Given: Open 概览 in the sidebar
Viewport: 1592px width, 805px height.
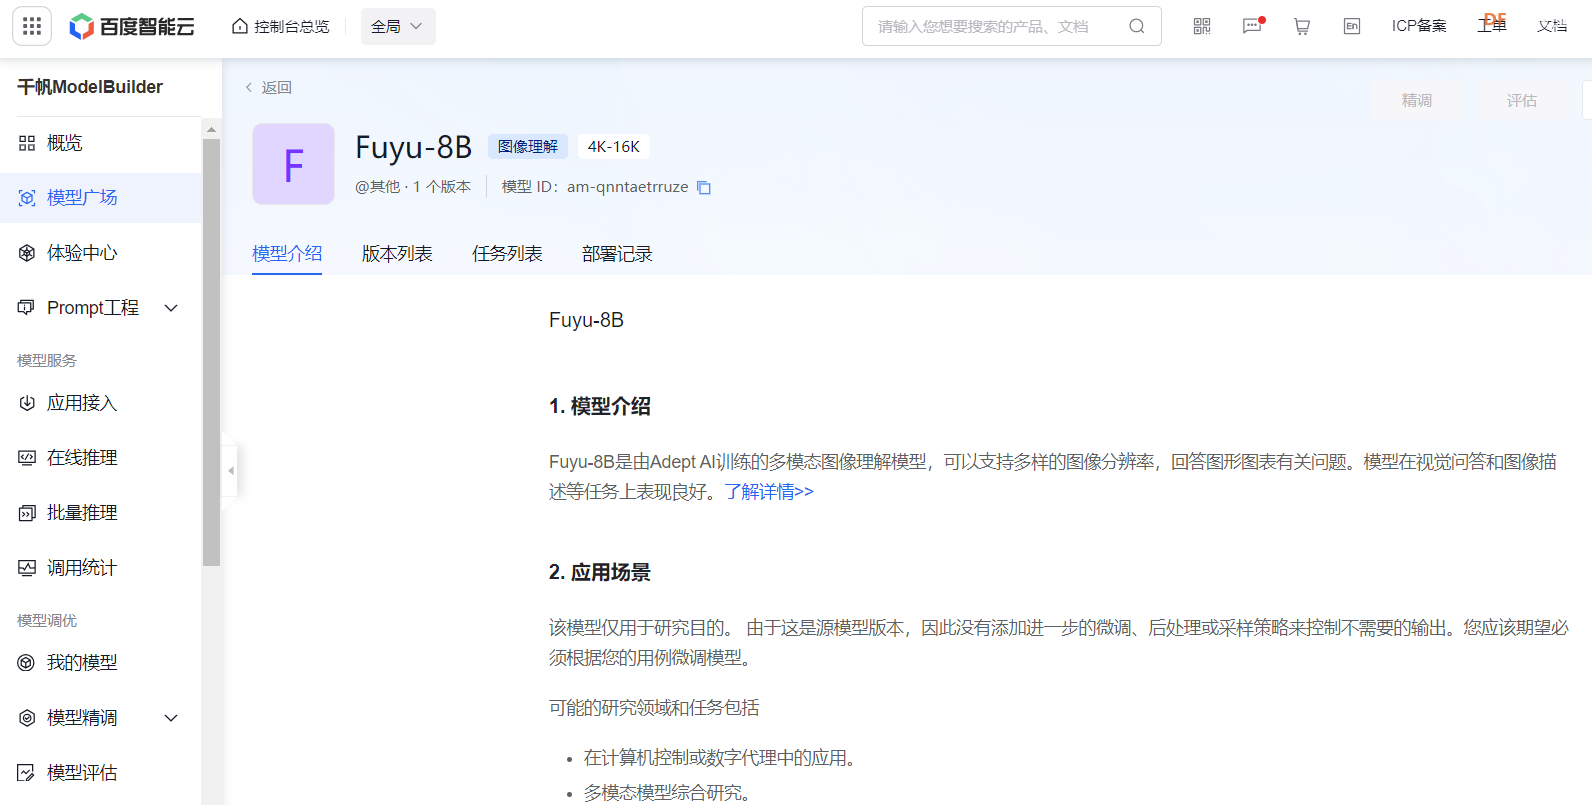Looking at the screenshot, I should (x=101, y=143).
